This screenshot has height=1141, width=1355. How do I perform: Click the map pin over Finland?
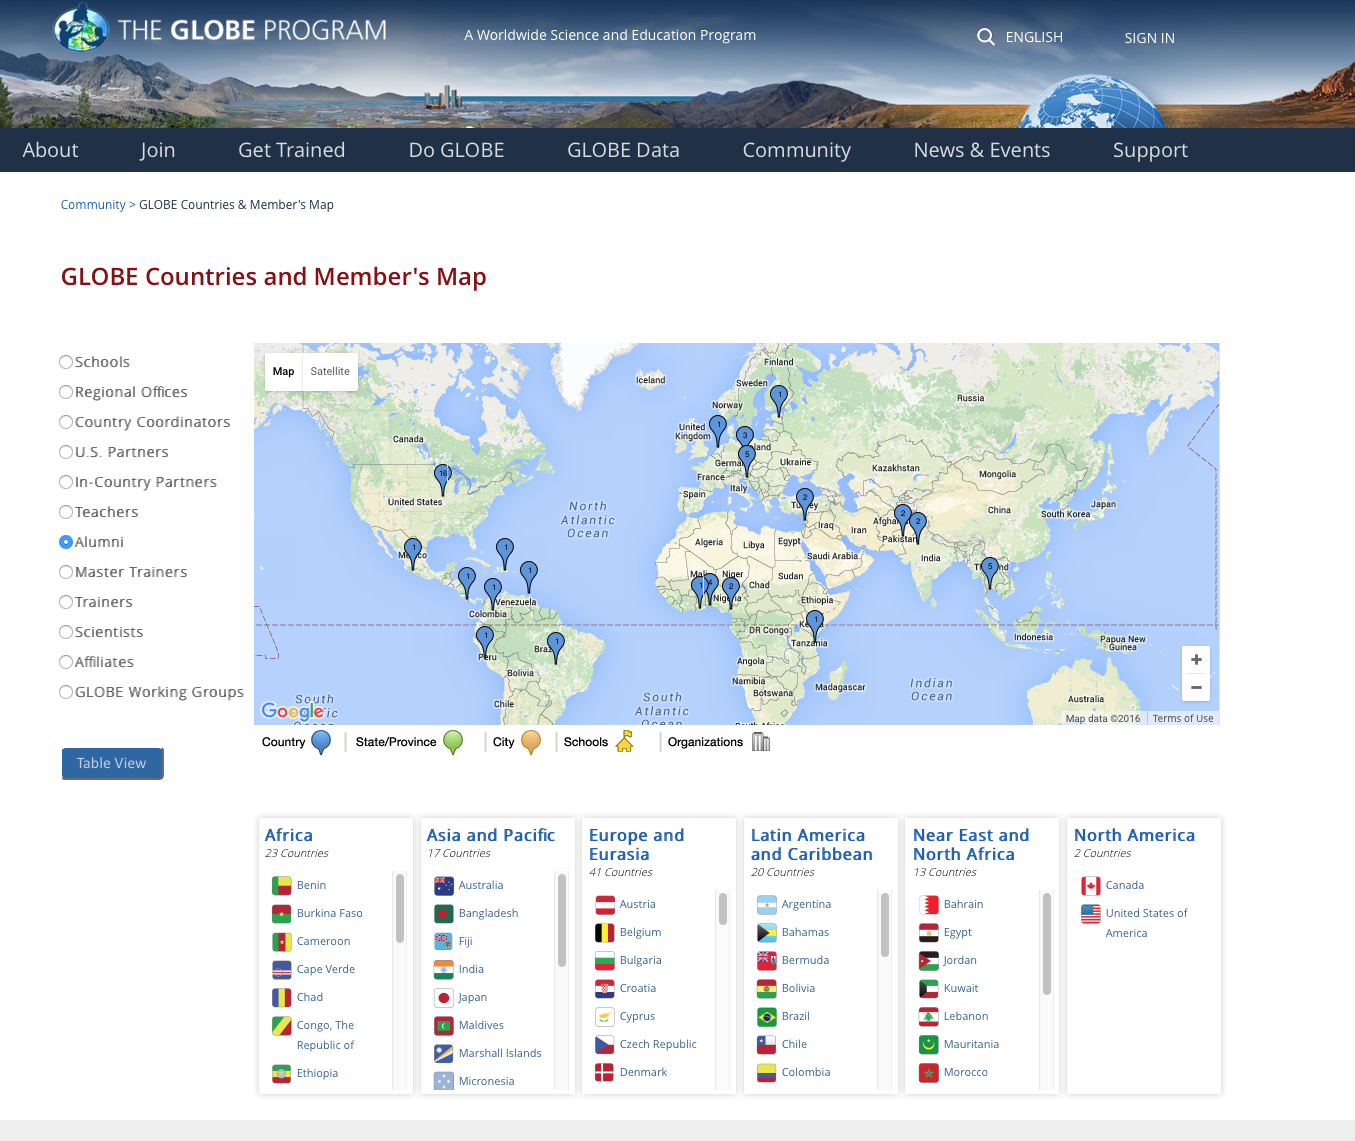coord(779,397)
